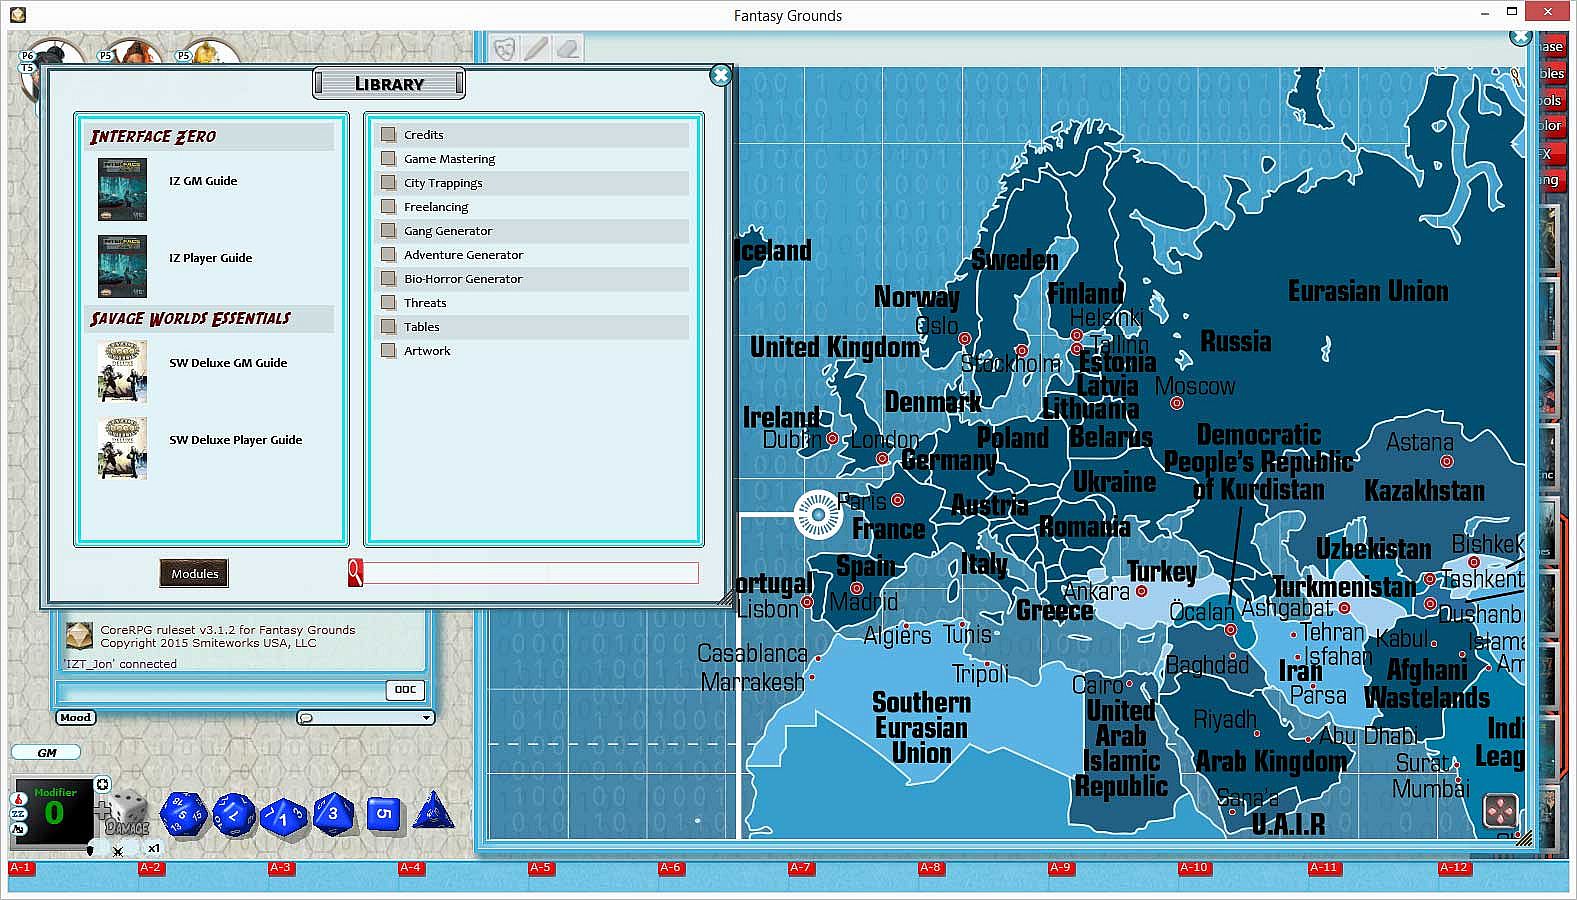The height and width of the screenshot is (900, 1577).
Task: Click the Mood button
Action: pos(75,717)
